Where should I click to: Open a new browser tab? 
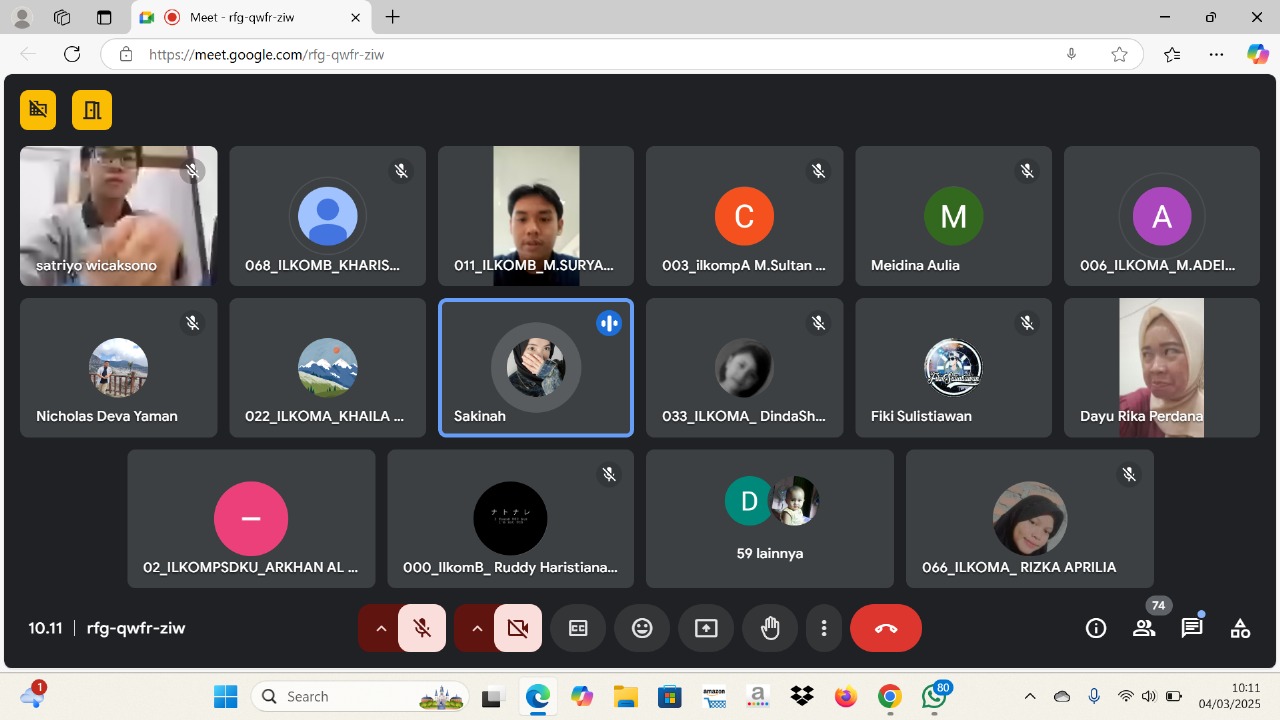(393, 17)
